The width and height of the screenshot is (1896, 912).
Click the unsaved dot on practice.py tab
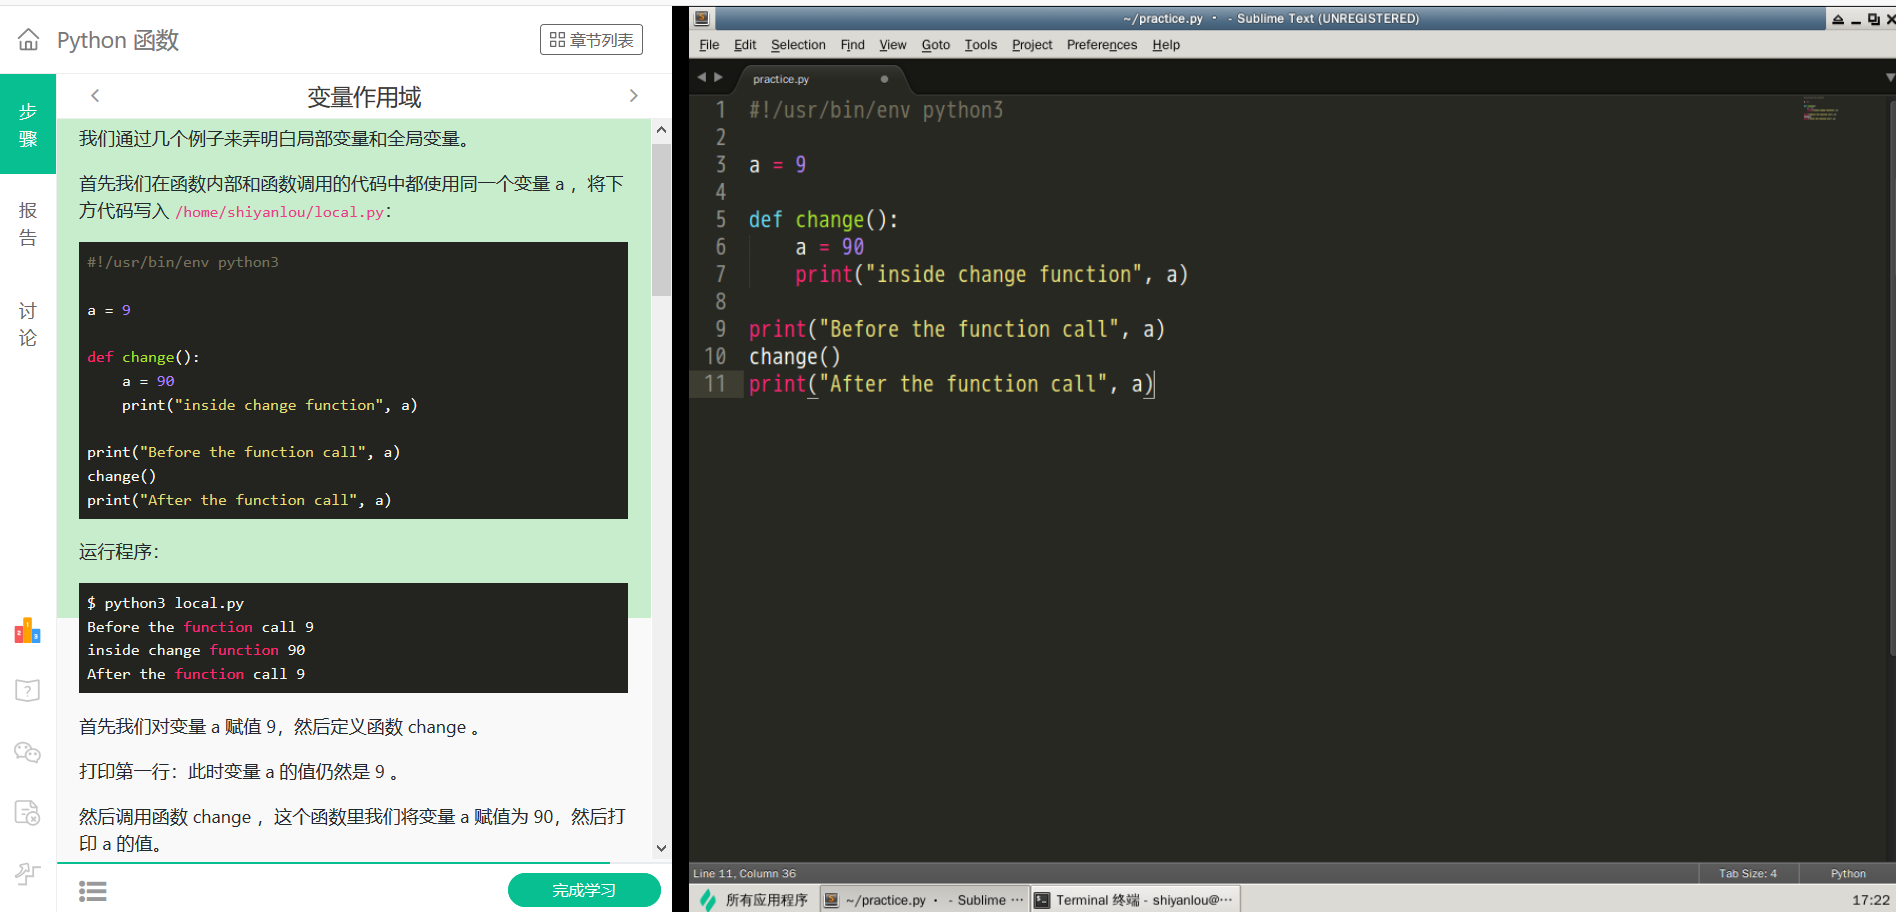click(884, 79)
